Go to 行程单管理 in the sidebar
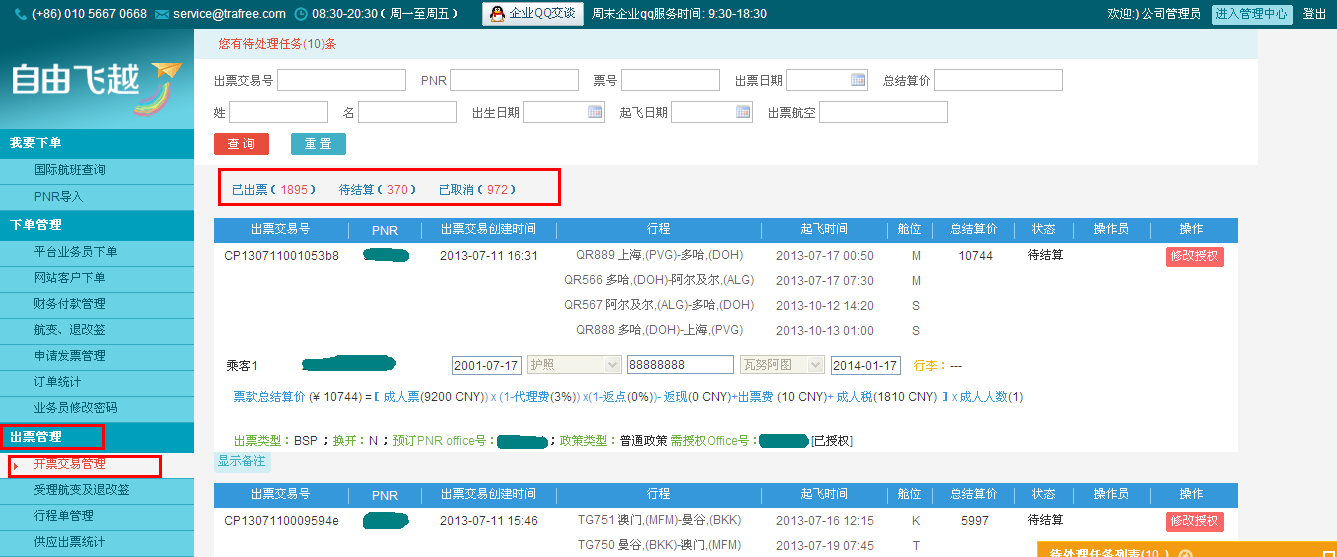 (x=63, y=516)
